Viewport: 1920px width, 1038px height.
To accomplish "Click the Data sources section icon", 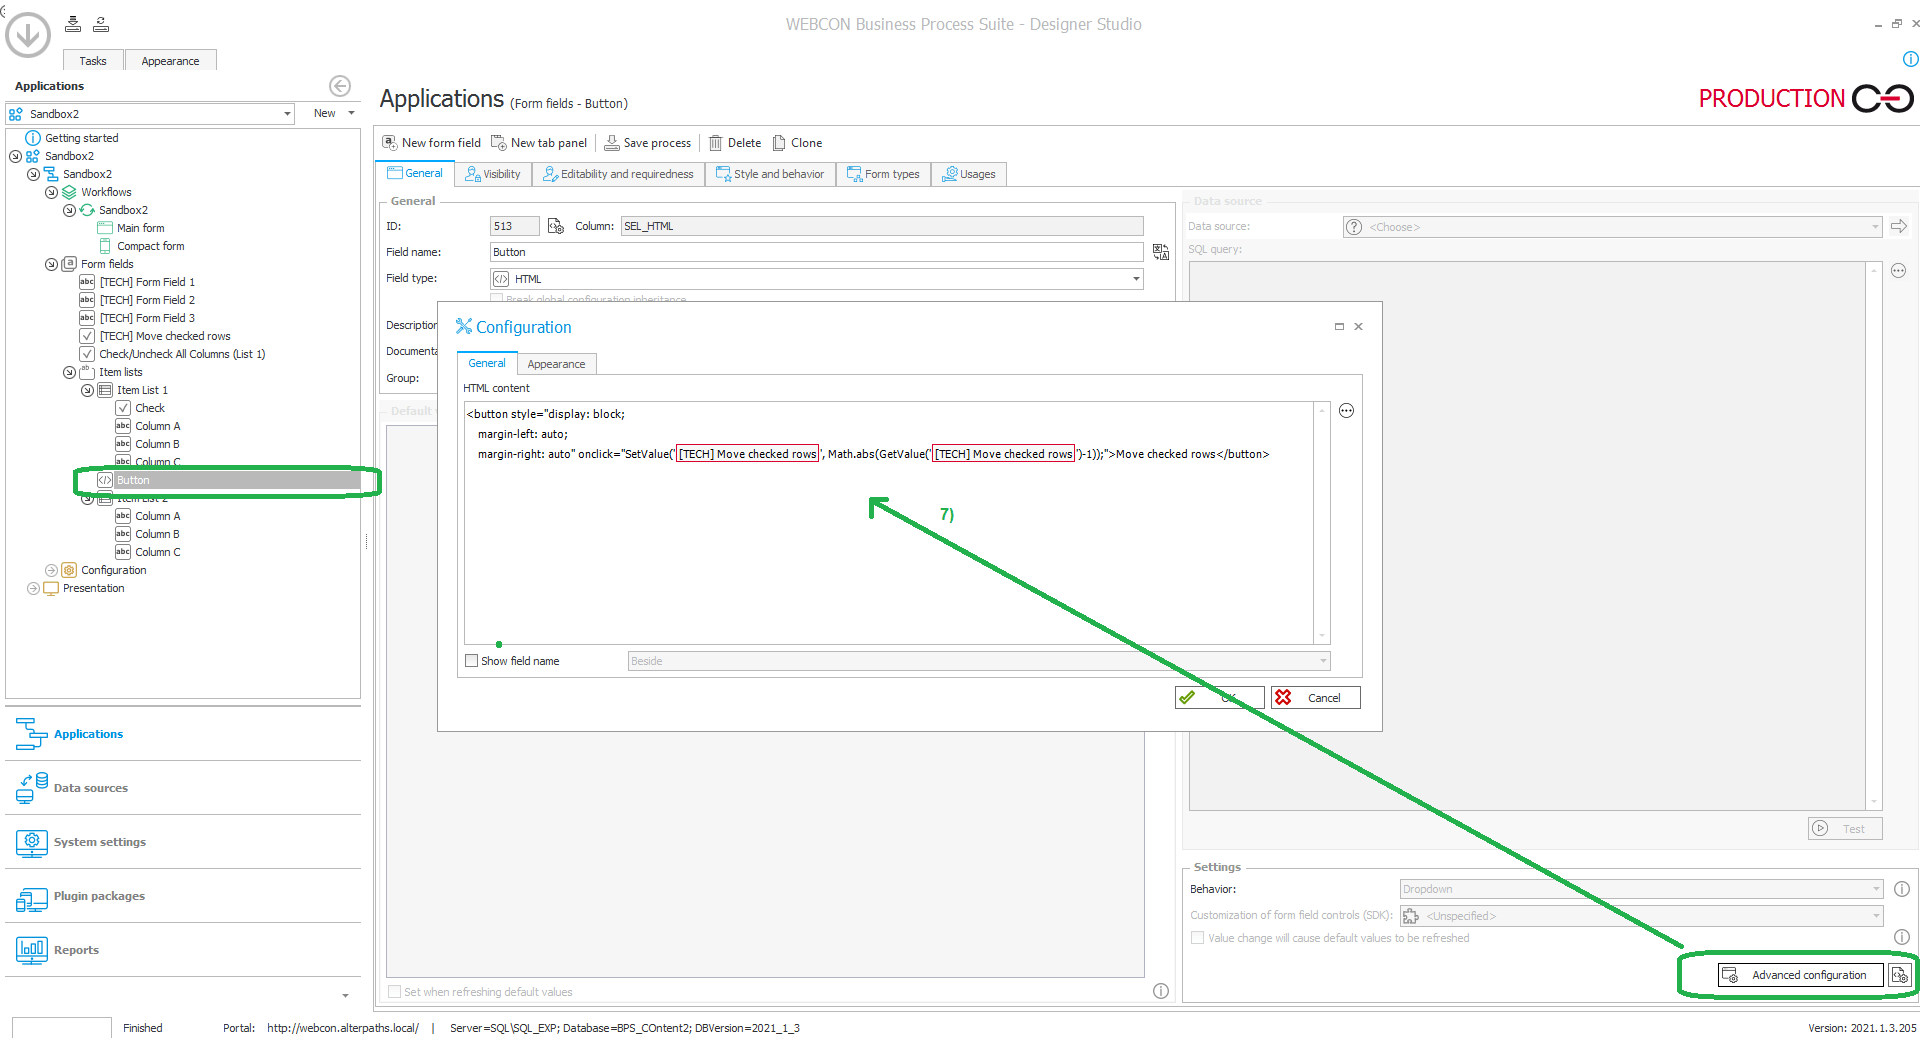I will (x=31, y=788).
